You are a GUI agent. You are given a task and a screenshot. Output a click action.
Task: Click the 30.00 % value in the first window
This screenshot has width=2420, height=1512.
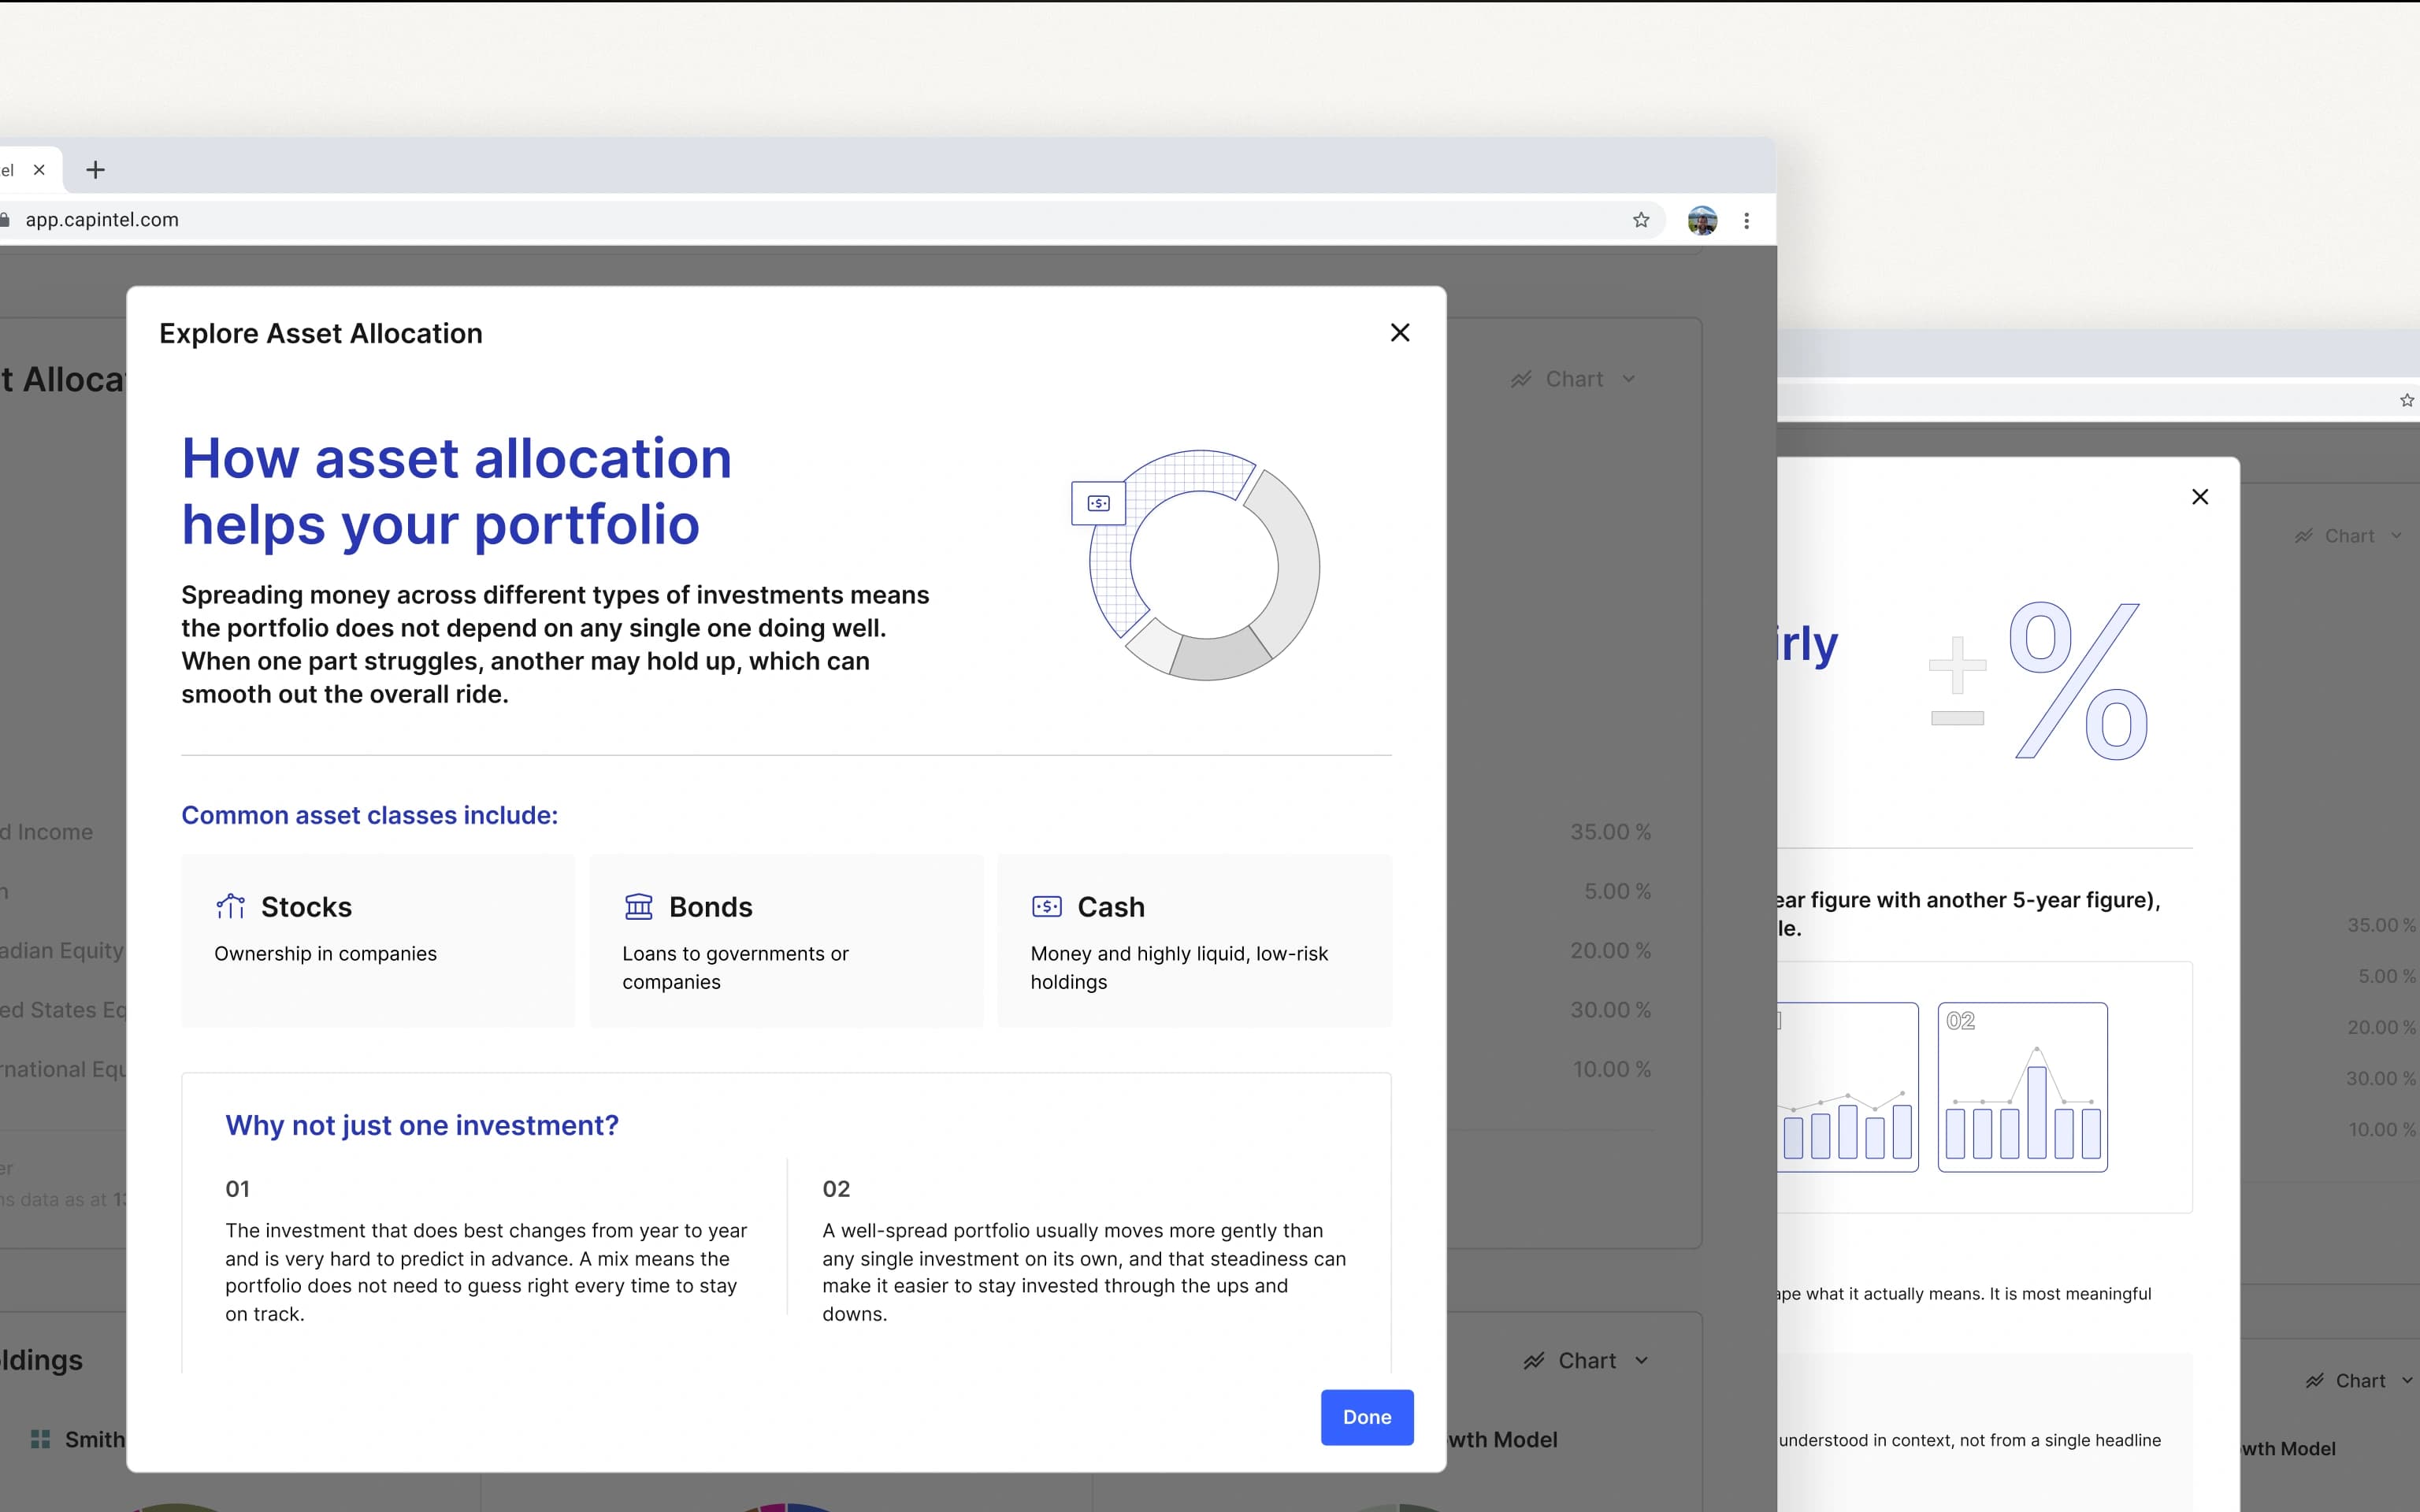pos(1610,1010)
